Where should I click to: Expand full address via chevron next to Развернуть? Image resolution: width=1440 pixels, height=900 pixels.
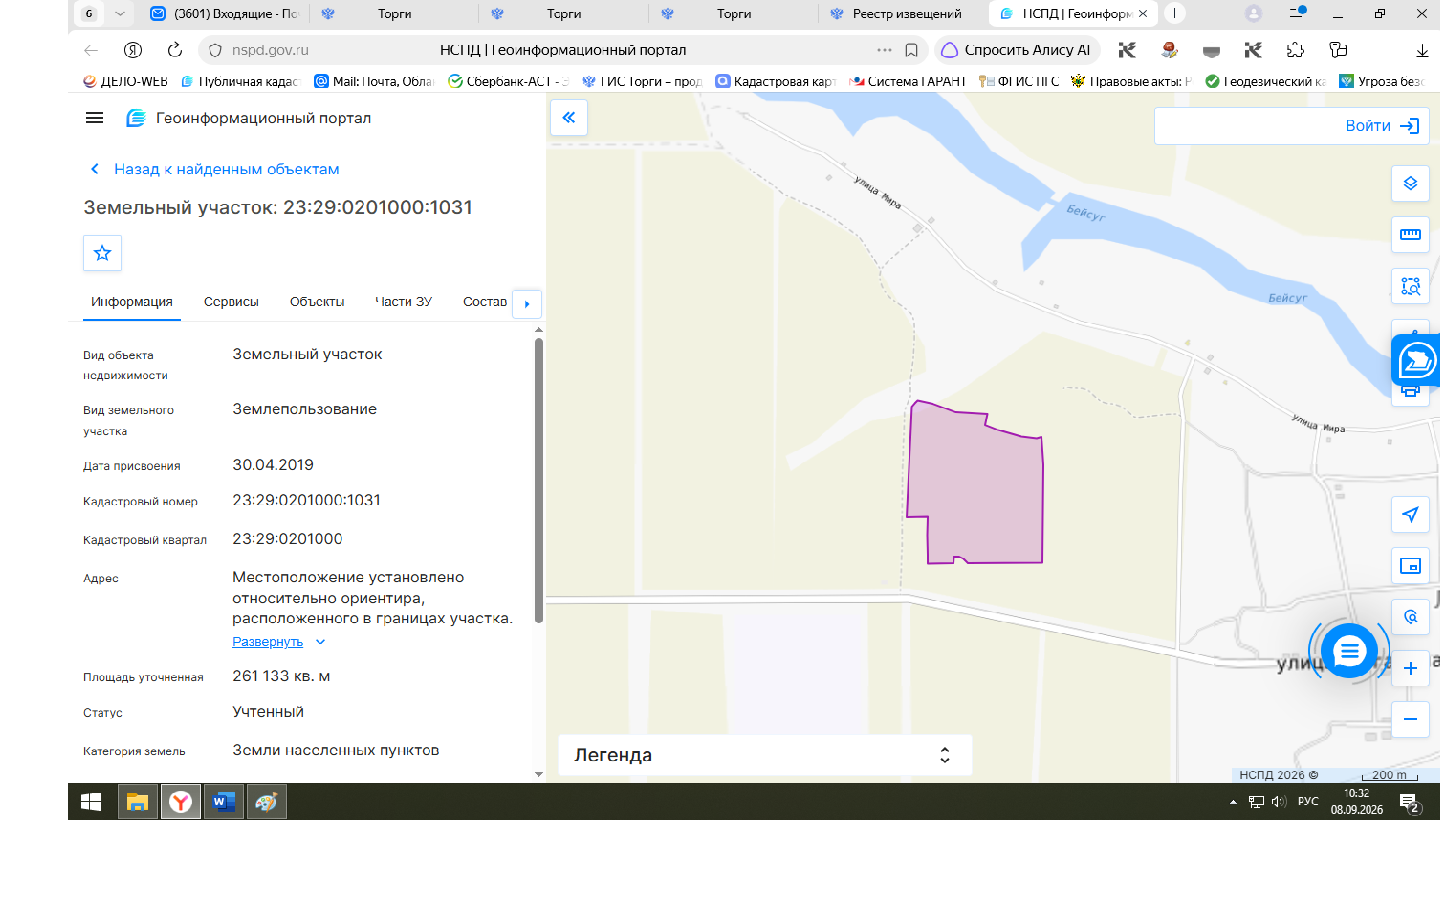(320, 642)
